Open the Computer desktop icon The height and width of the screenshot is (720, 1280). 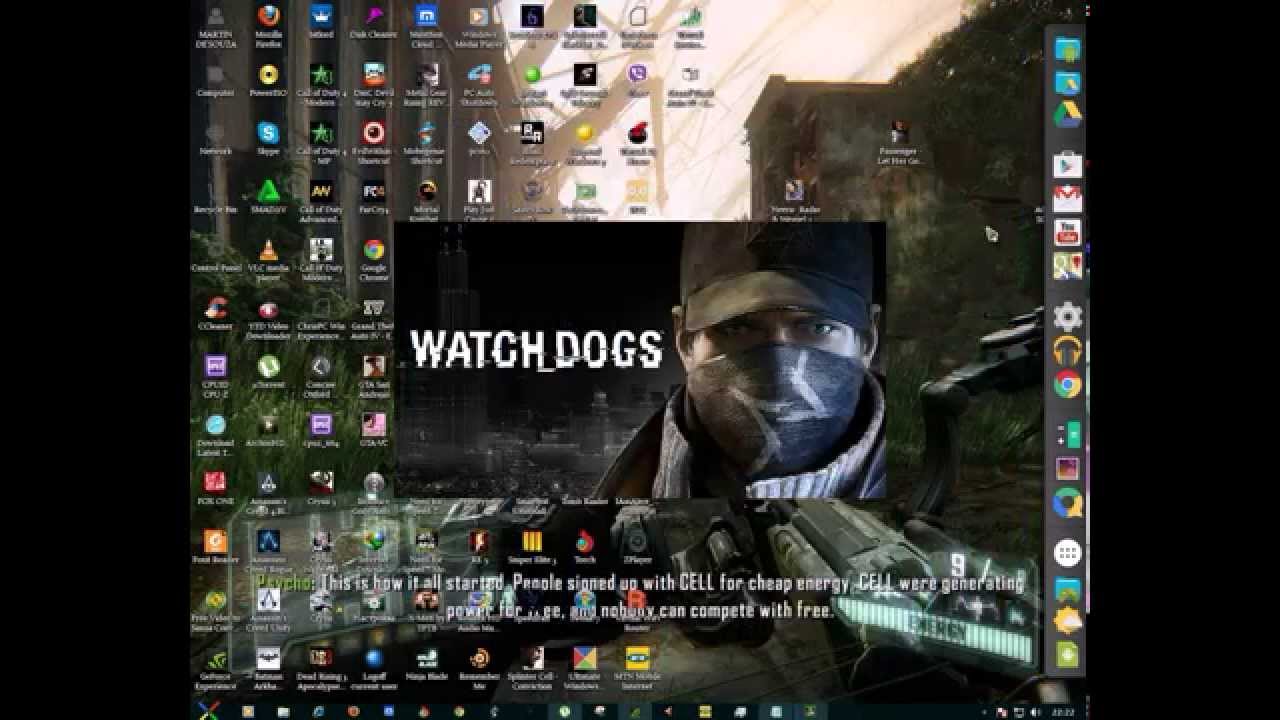215,80
